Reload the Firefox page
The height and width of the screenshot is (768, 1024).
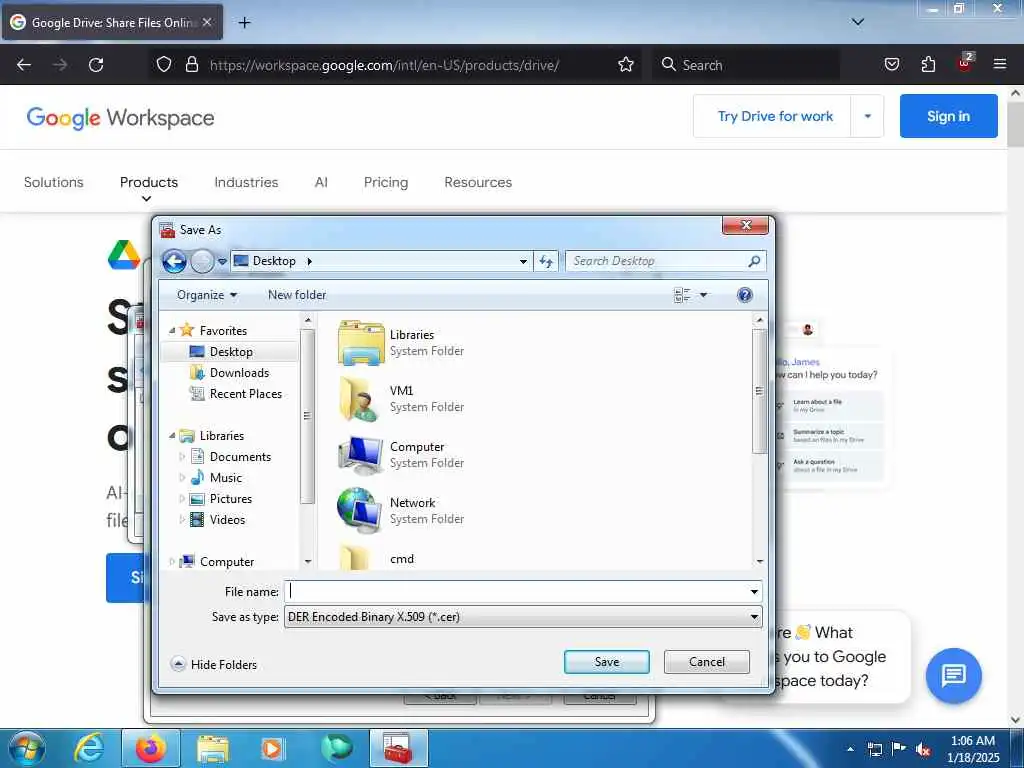tap(96, 65)
